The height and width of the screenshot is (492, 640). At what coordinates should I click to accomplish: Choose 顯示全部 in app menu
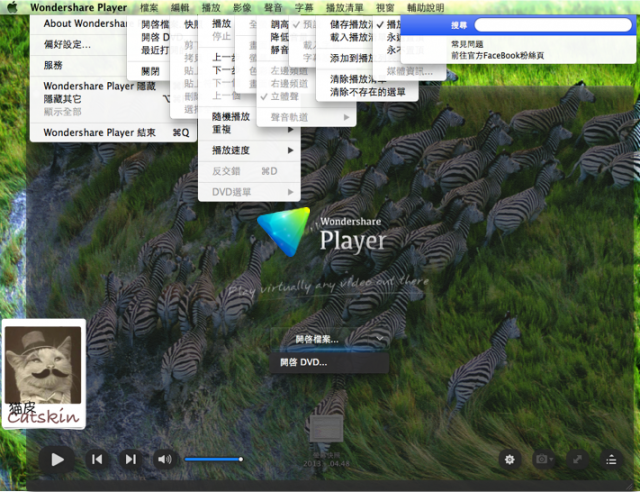coord(62,111)
